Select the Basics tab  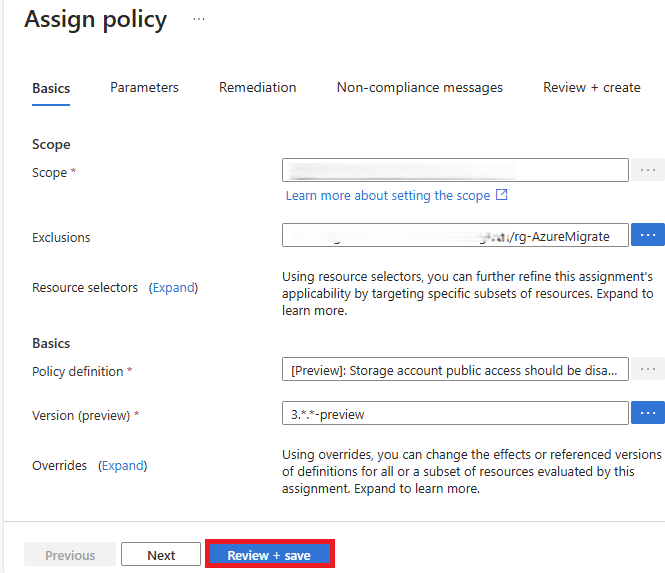pyautogui.click(x=51, y=88)
